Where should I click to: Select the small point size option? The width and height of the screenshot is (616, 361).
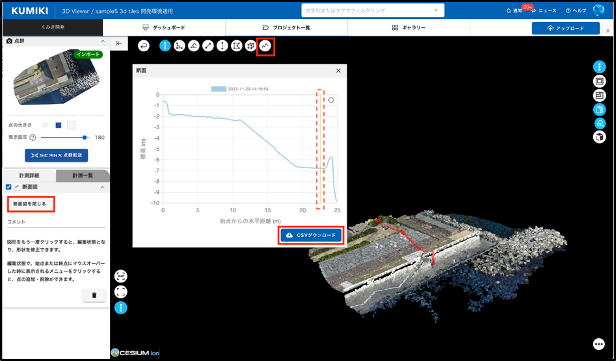click(x=45, y=125)
